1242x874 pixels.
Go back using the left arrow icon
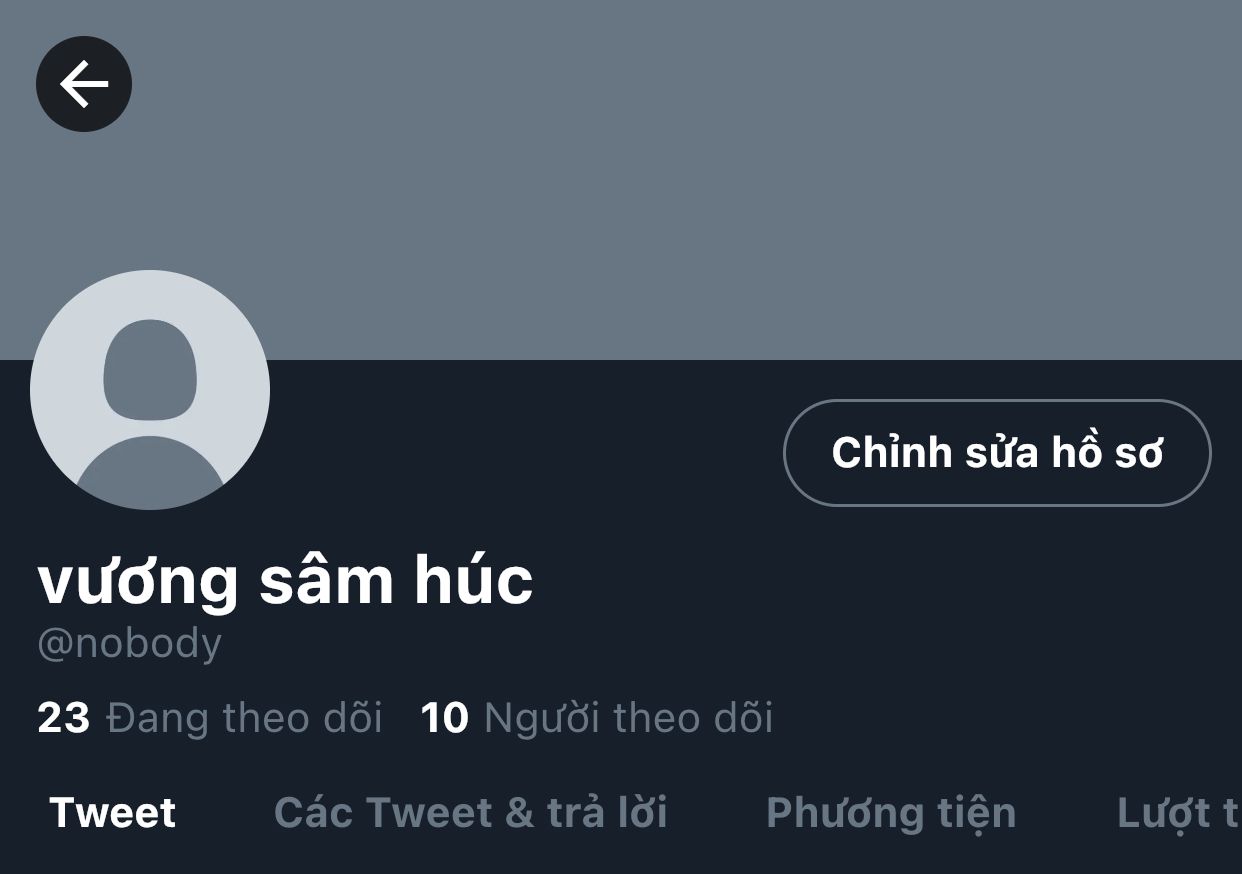tap(84, 84)
